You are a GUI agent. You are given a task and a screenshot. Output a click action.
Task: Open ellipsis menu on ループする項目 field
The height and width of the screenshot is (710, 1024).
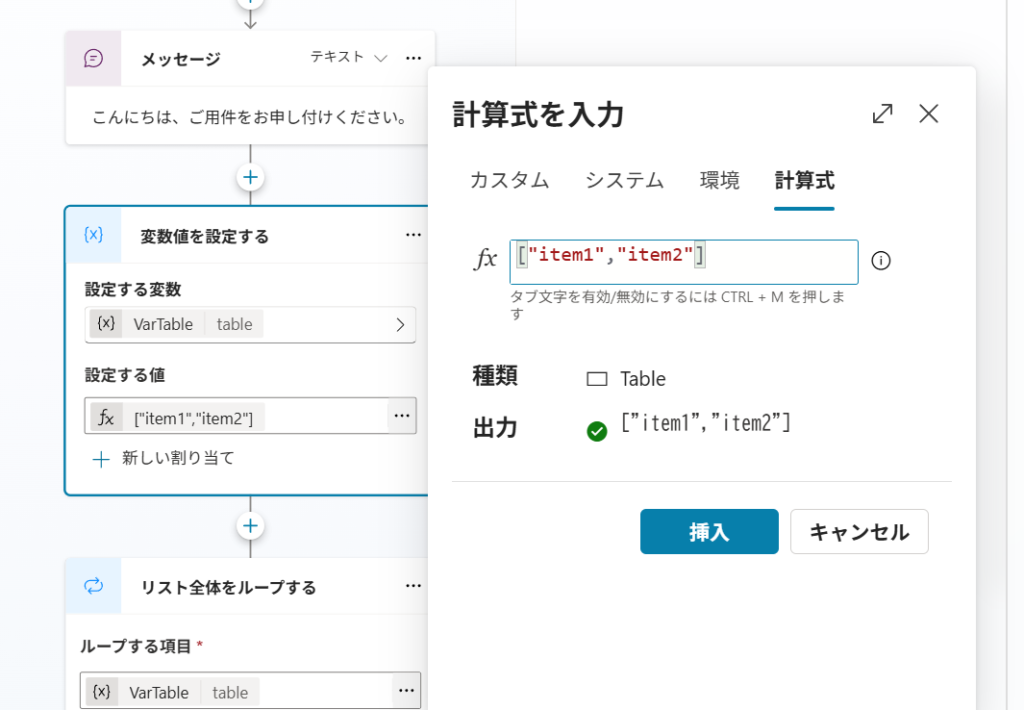pyautogui.click(x=405, y=691)
